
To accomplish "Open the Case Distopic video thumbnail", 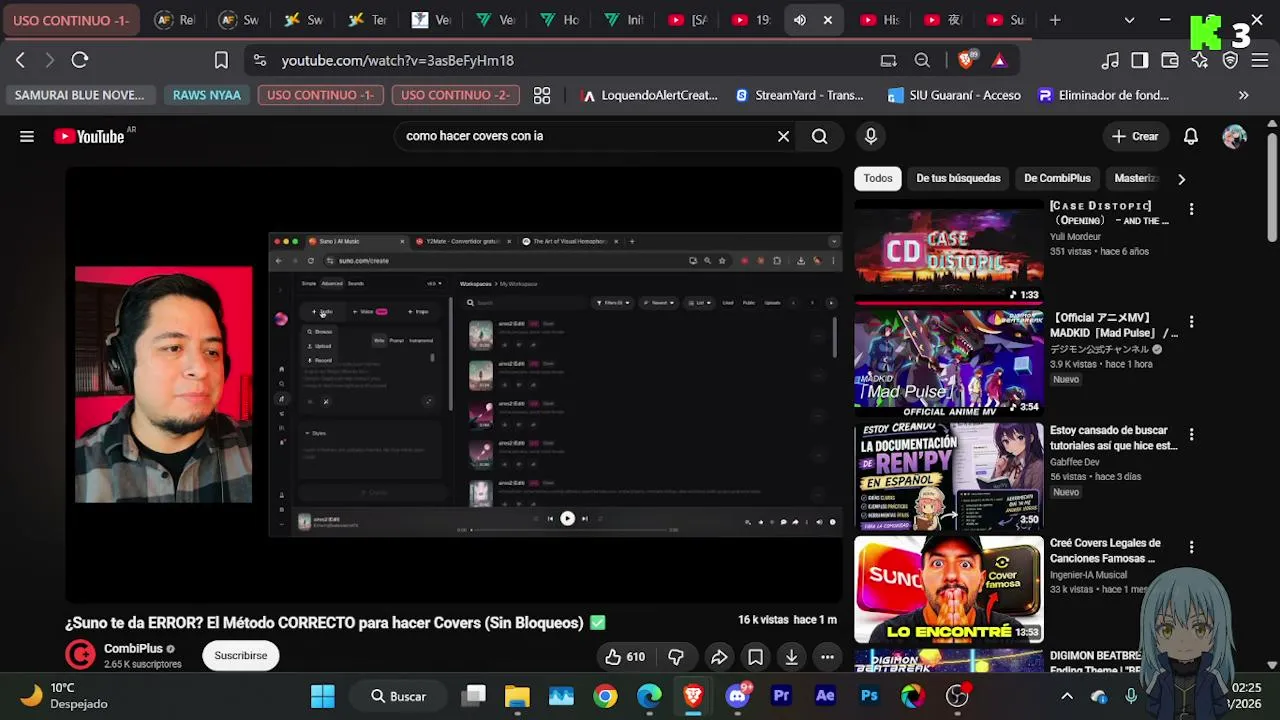I will [949, 251].
